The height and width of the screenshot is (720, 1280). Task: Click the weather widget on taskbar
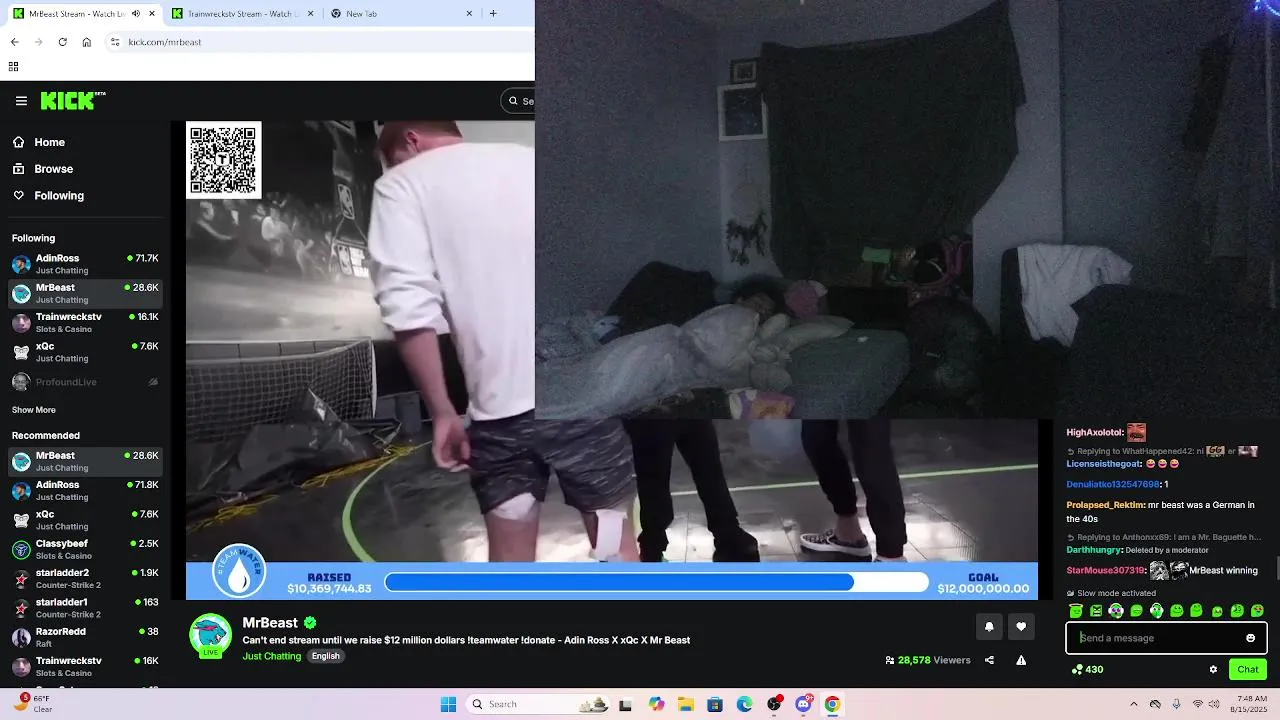(32, 704)
